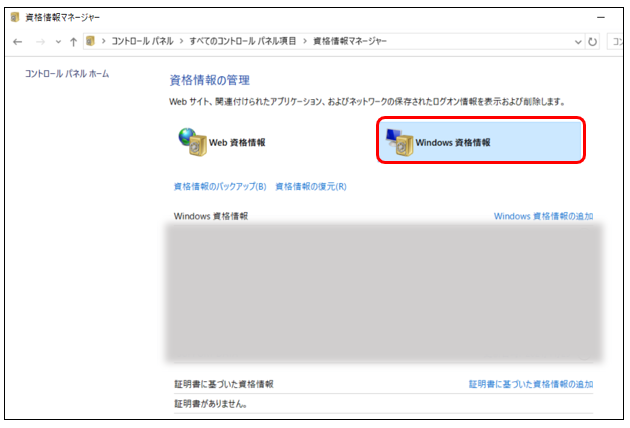
Task: Open コントロール パネル ホーム link
Action: pyautogui.click(x=67, y=74)
